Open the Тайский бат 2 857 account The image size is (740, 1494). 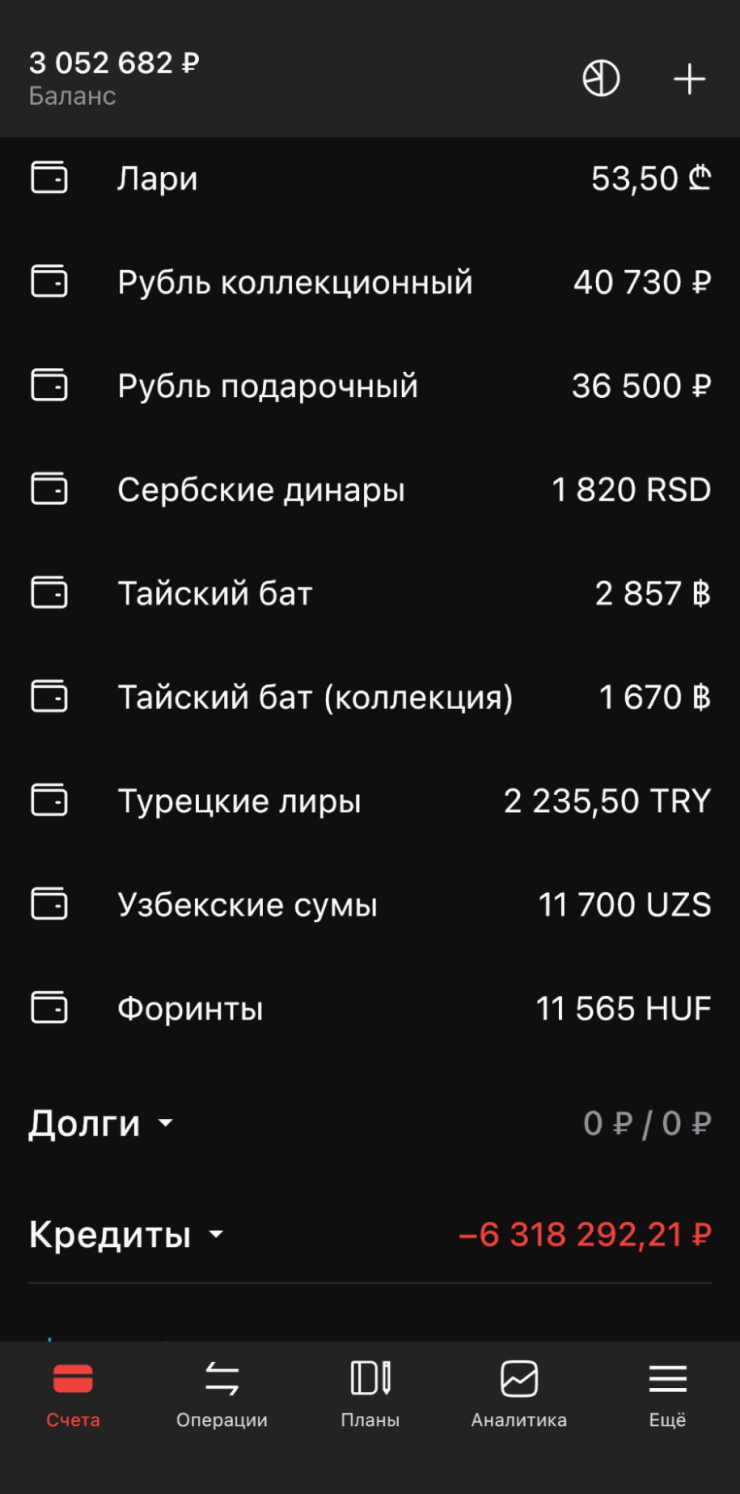215,594
